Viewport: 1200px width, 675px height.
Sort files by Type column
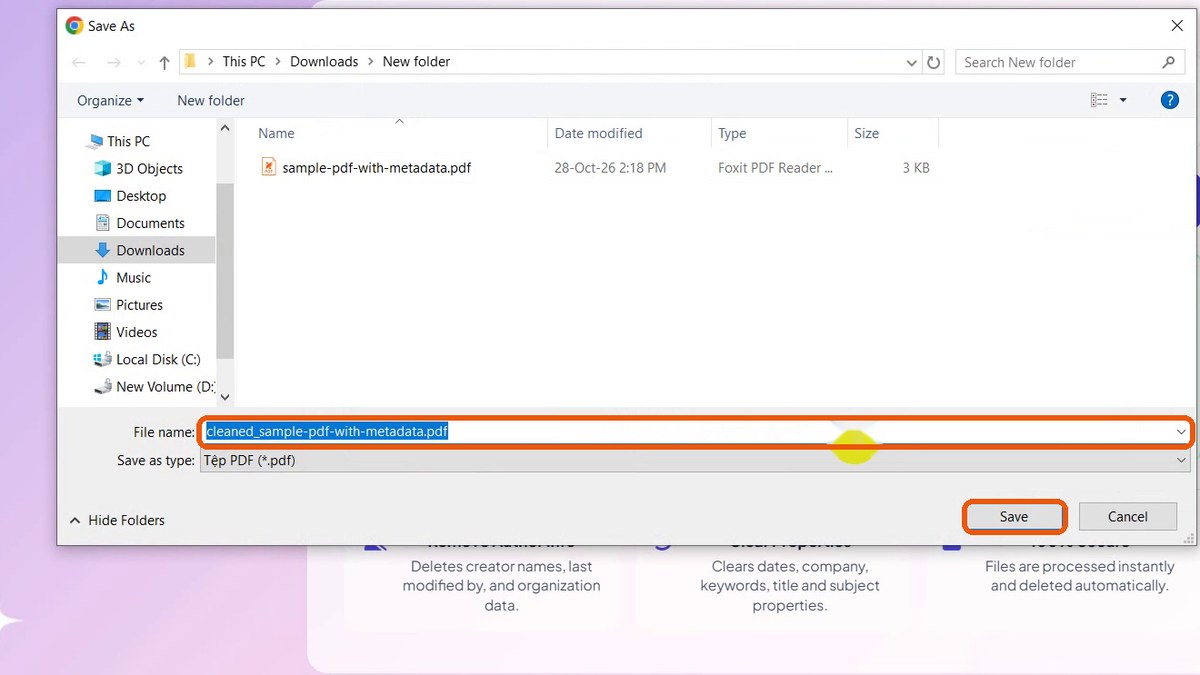pyautogui.click(x=732, y=133)
